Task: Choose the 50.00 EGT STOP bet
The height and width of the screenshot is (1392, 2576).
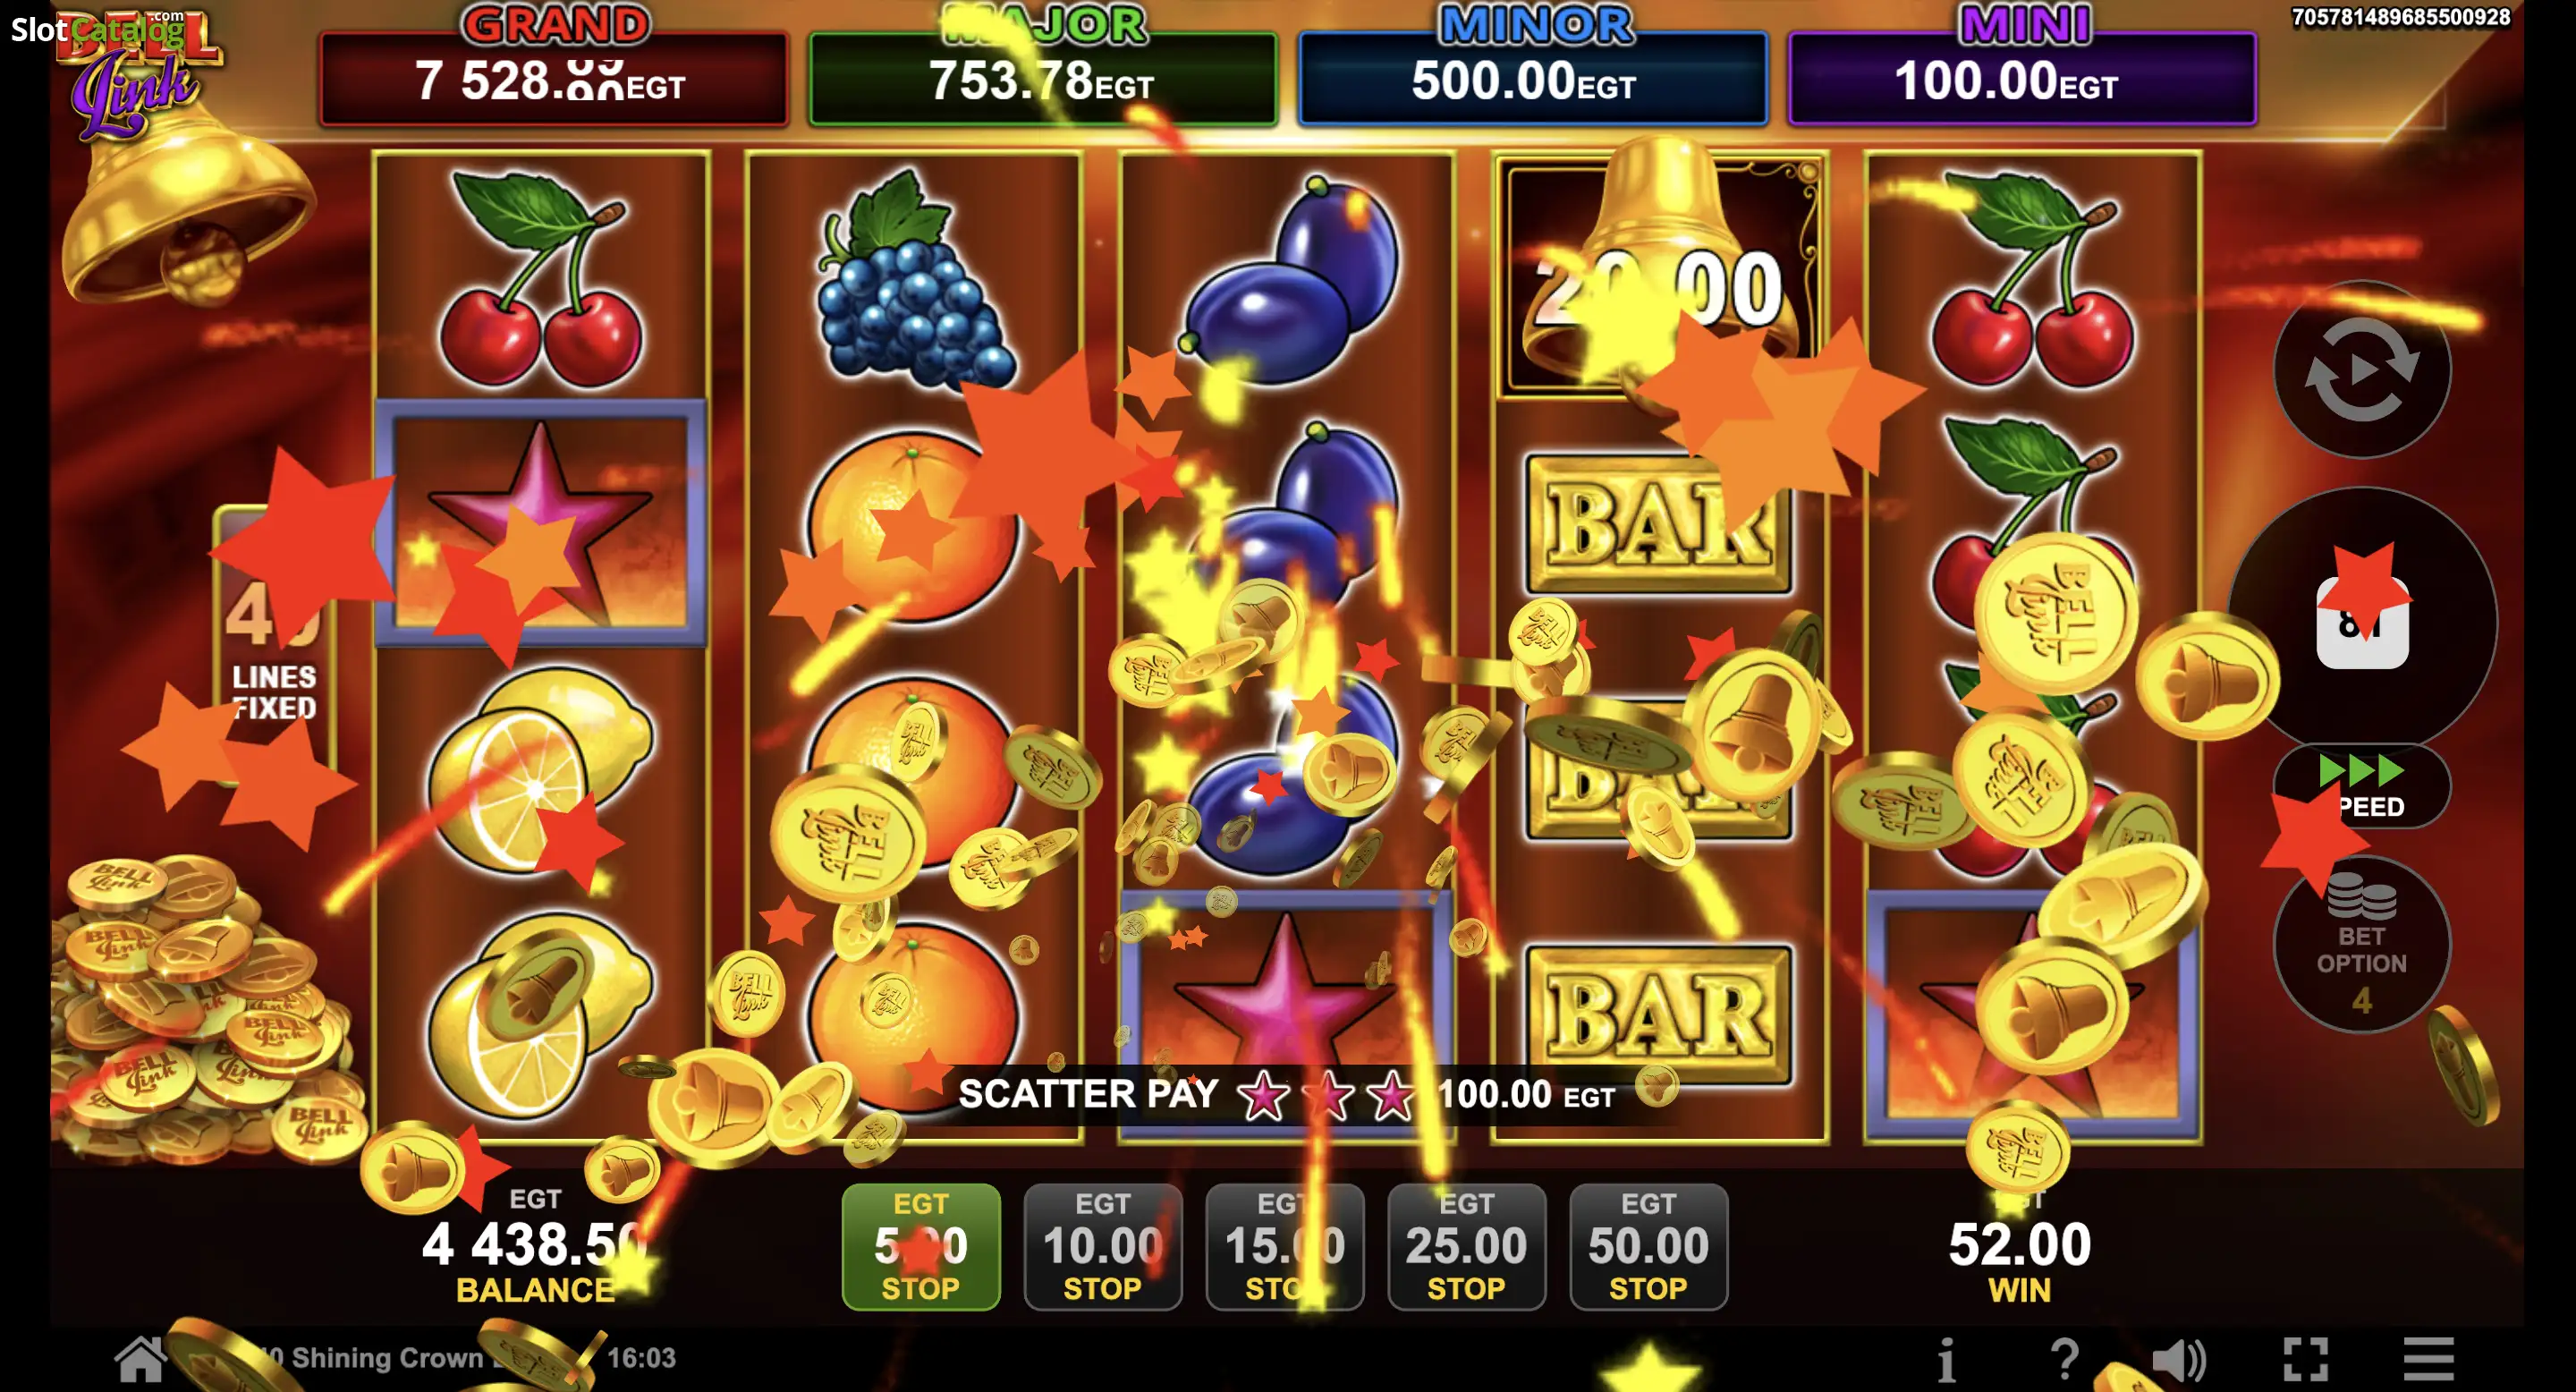Action: tap(1649, 1247)
